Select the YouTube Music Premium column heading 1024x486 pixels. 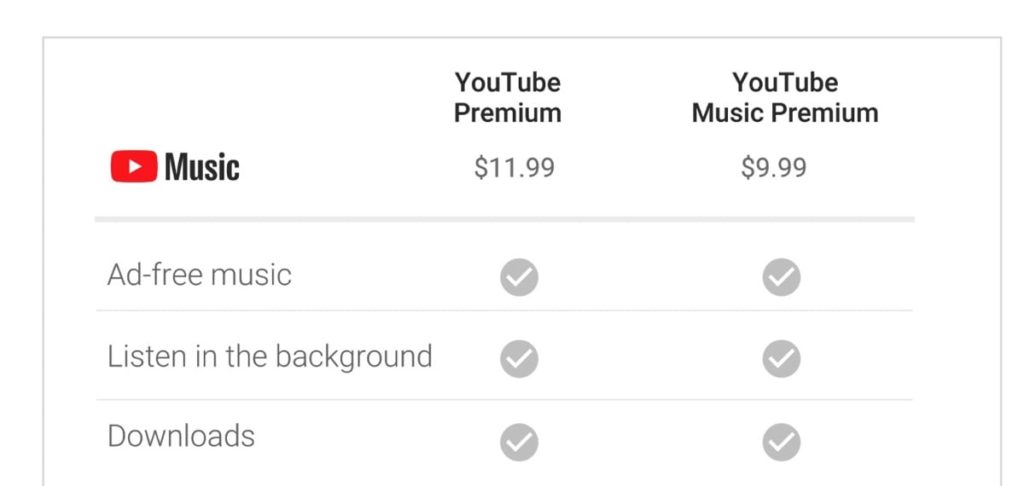[785, 97]
